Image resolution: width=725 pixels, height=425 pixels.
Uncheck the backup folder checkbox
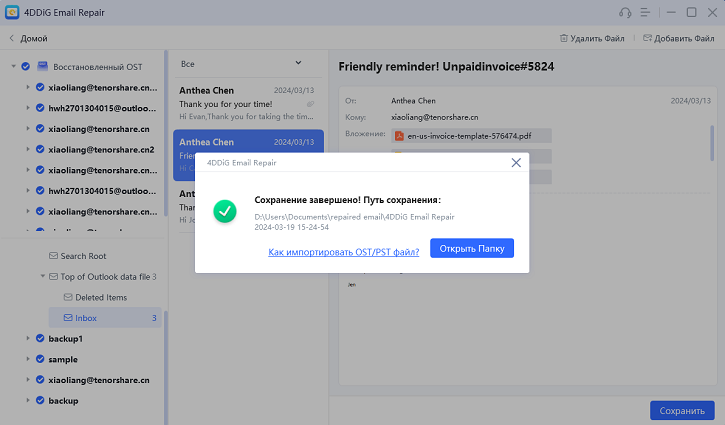tap(40, 400)
